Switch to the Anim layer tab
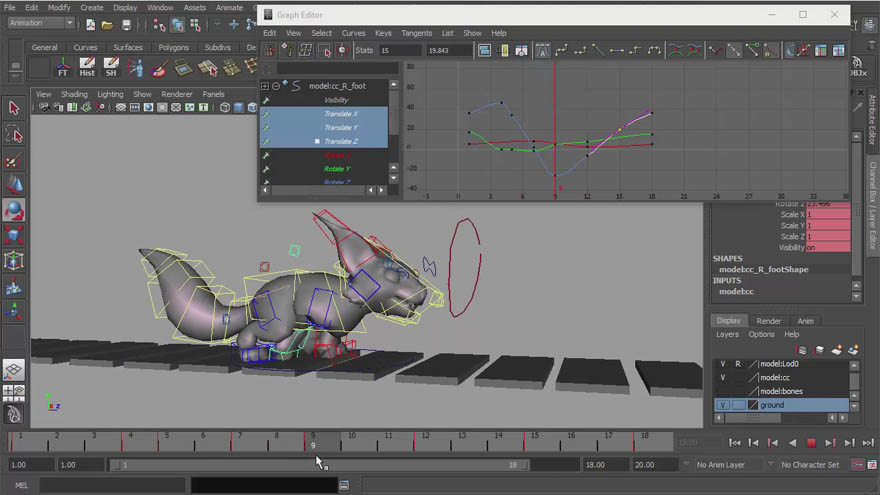The image size is (880, 495). [805, 321]
